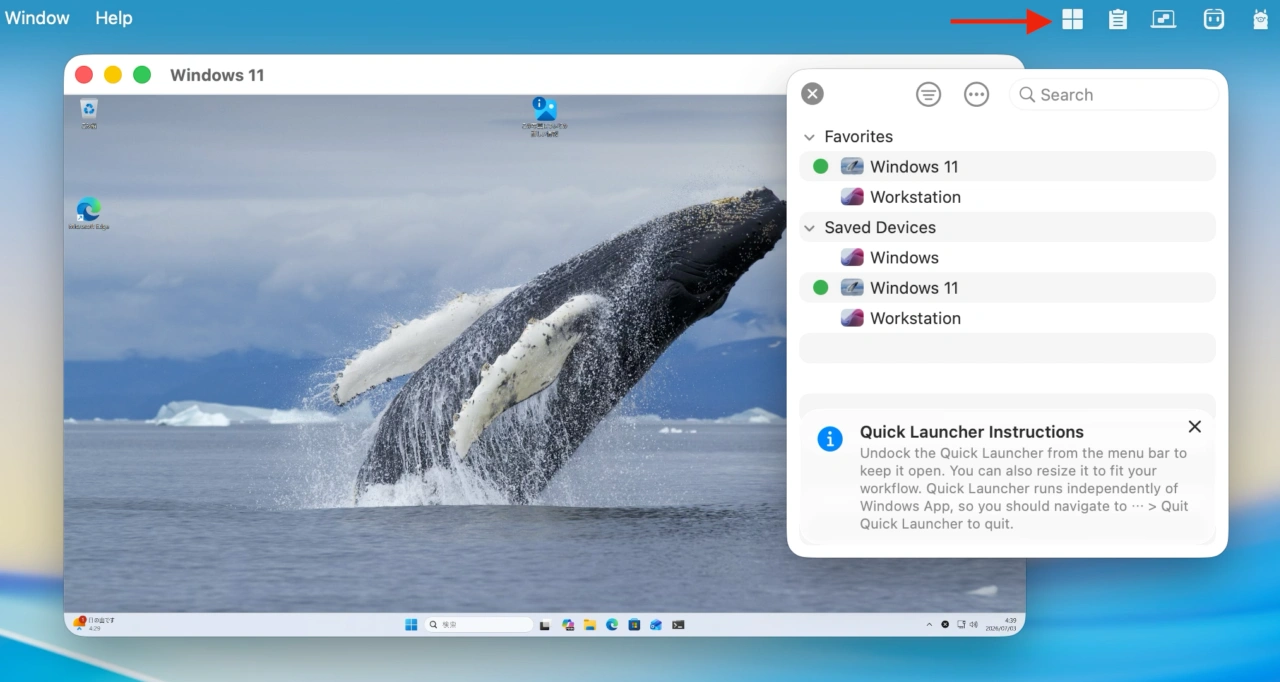The width and height of the screenshot is (1280, 682).
Task: Expand the hidden tray icons chevron
Action: point(929,625)
